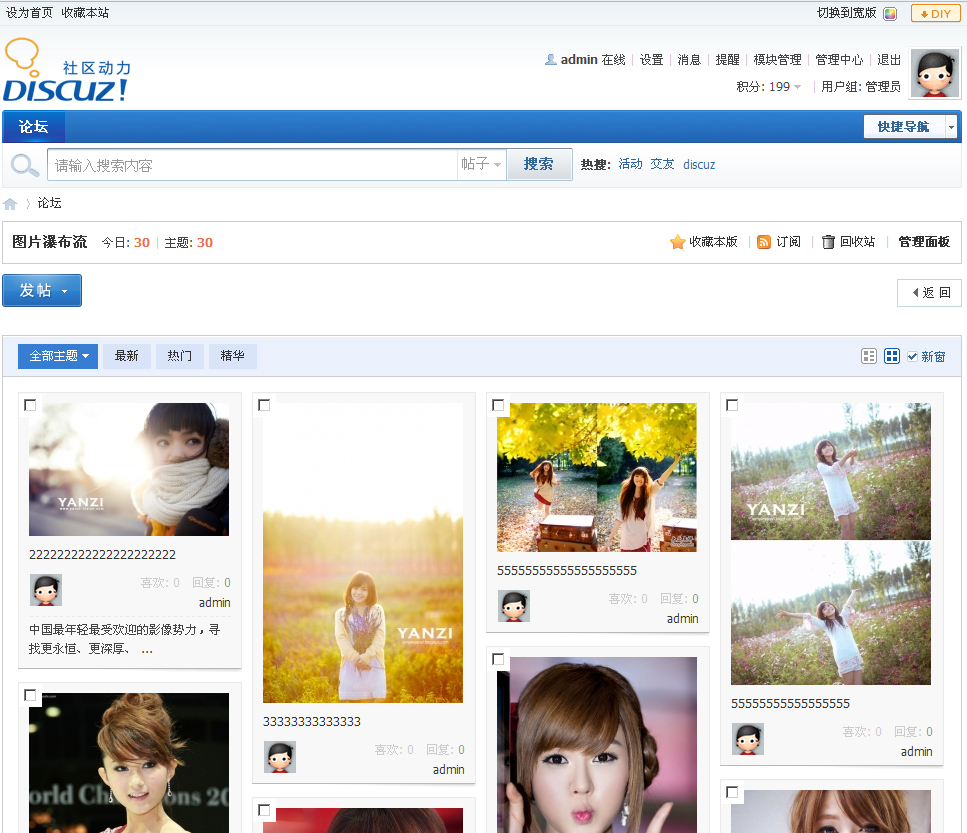This screenshot has width=967, height=833.
Task: Click the admin username in header
Action: [579, 60]
